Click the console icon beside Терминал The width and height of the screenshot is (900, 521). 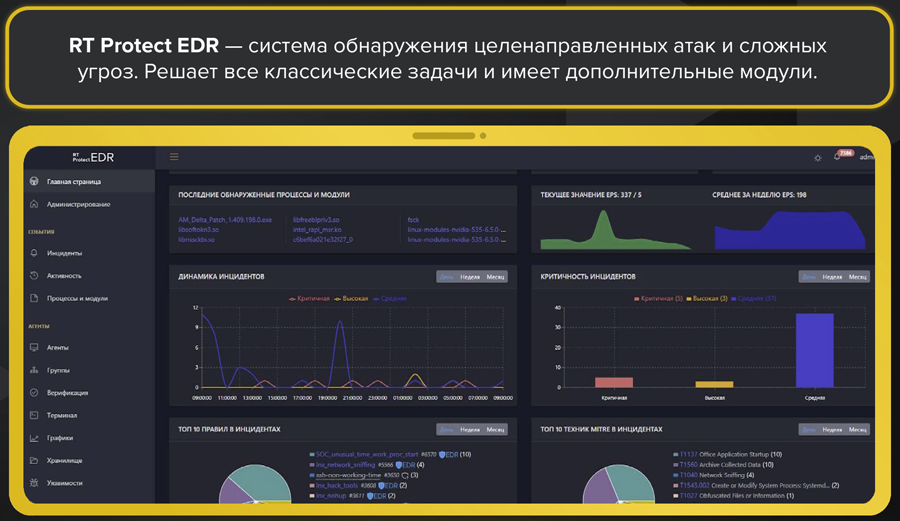click(x=34, y=415)
